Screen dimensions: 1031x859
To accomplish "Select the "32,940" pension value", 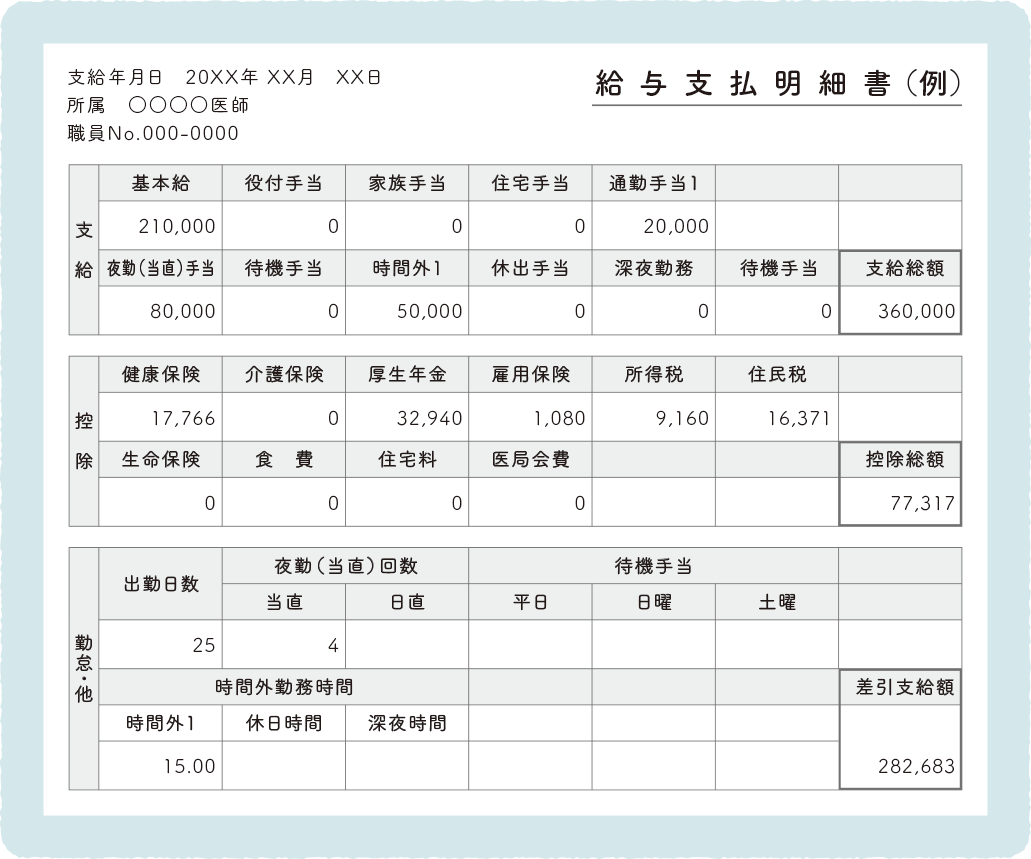I will [x=429, y=418].
